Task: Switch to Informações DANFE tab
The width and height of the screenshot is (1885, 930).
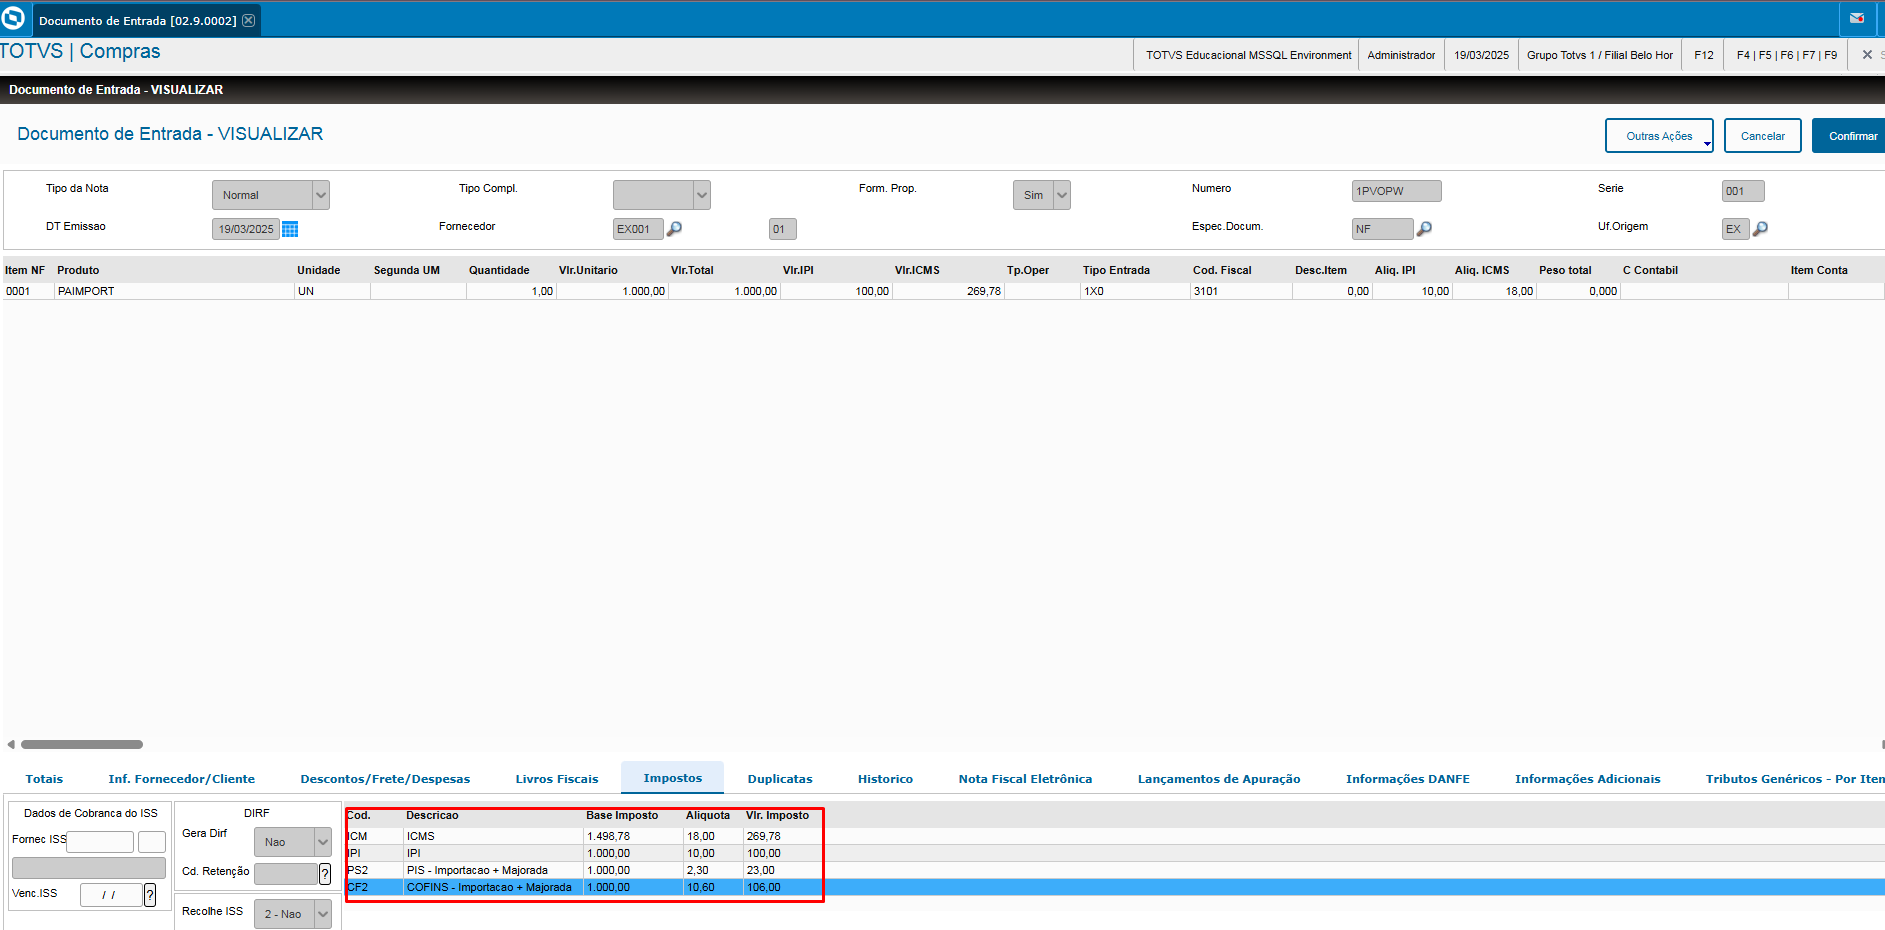Action: (x=1407, y=779)
